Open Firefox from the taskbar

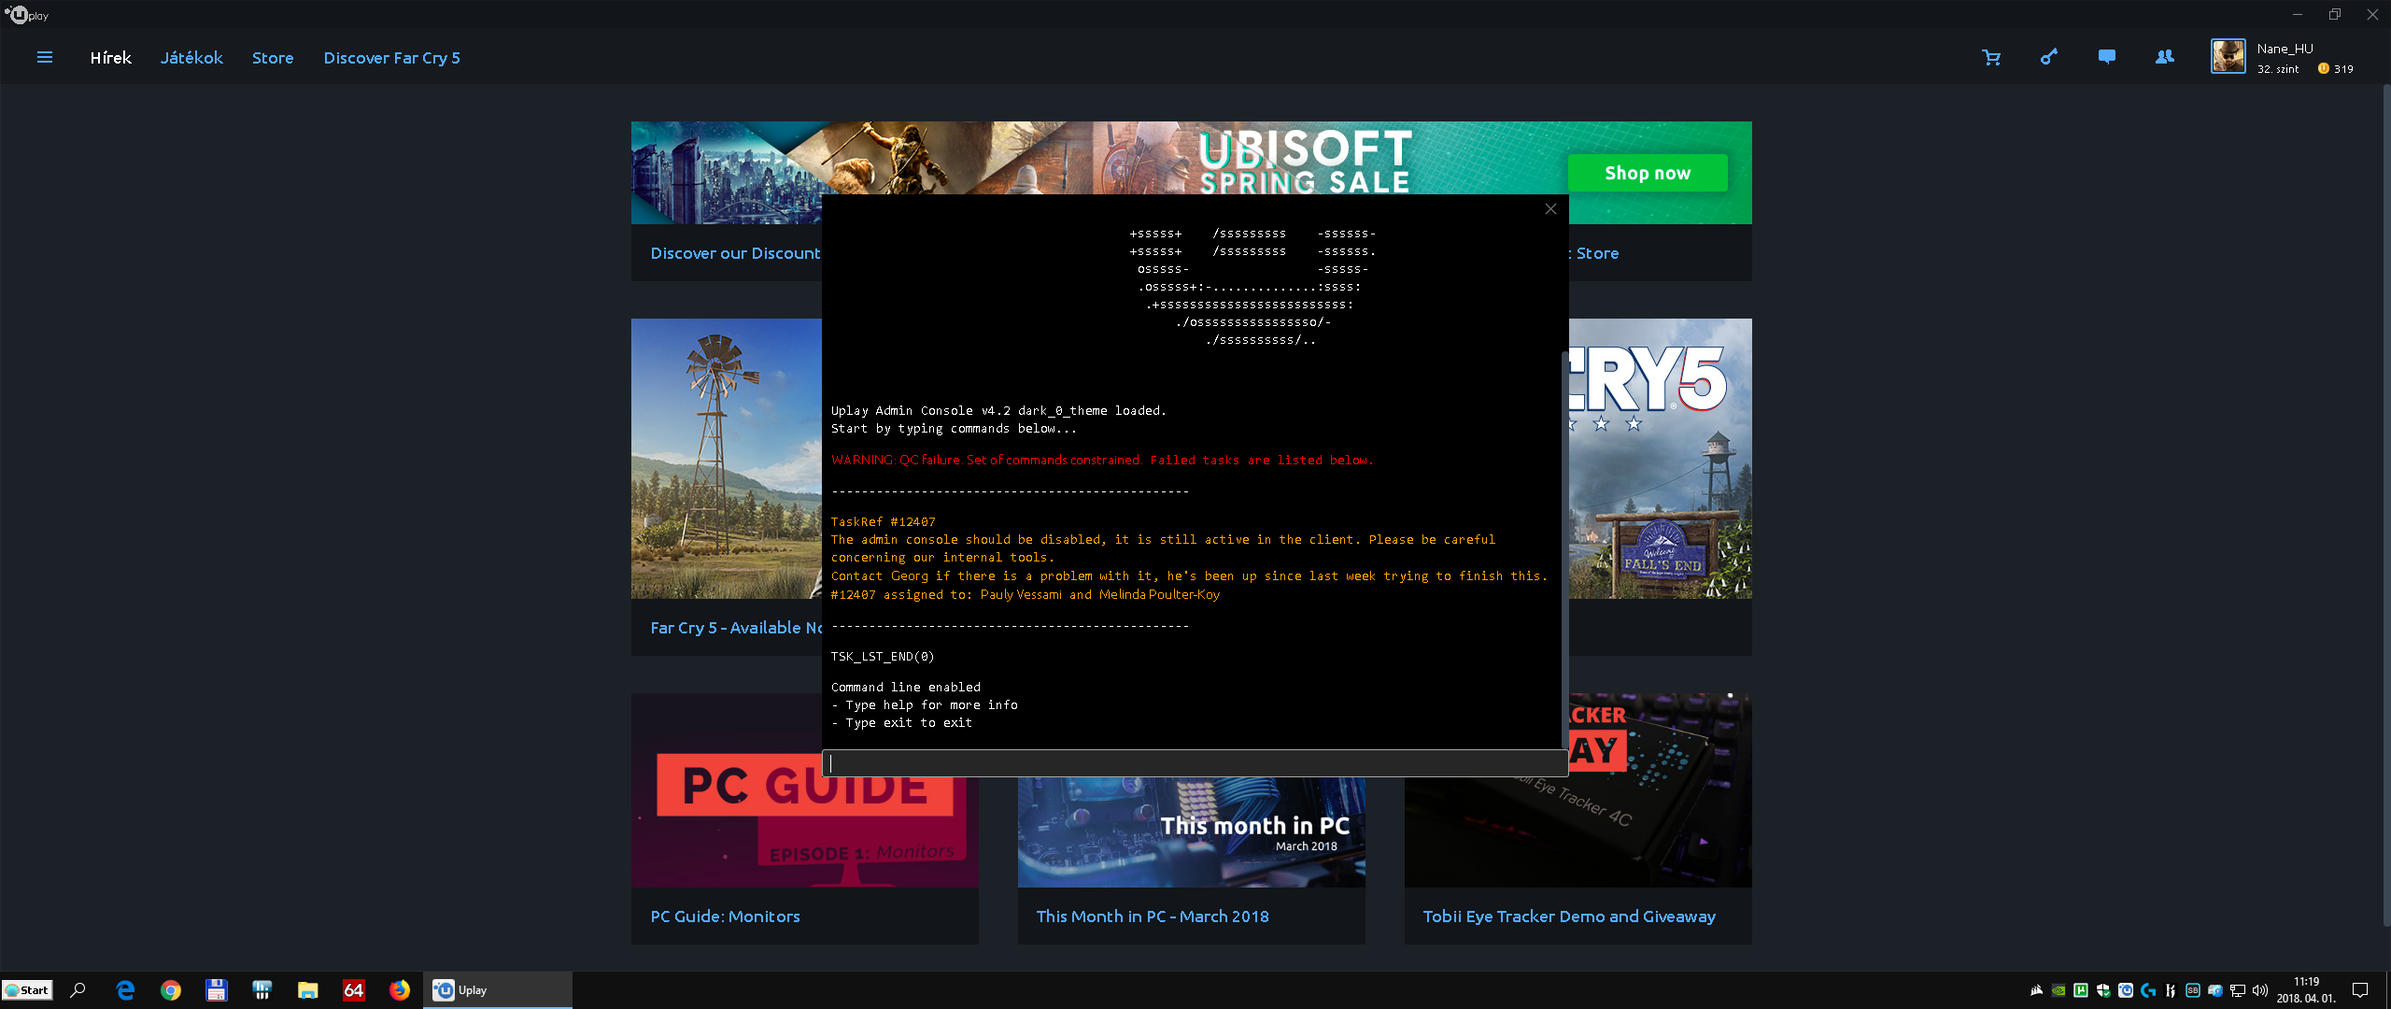[399, 990]
